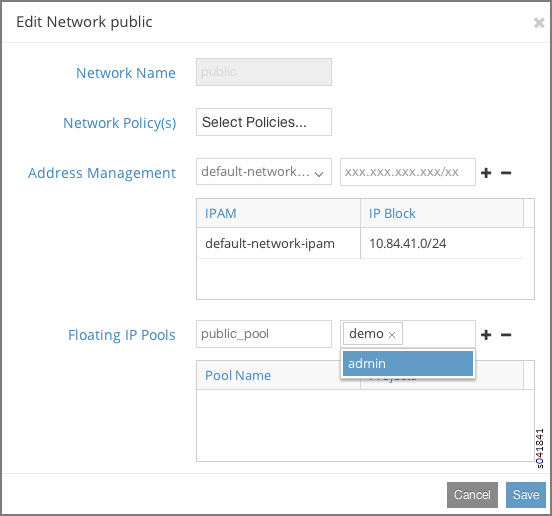The width and height of the screenshot is (552, 516).
Task: Click the IP Block column header
Action: coord(442,213)
